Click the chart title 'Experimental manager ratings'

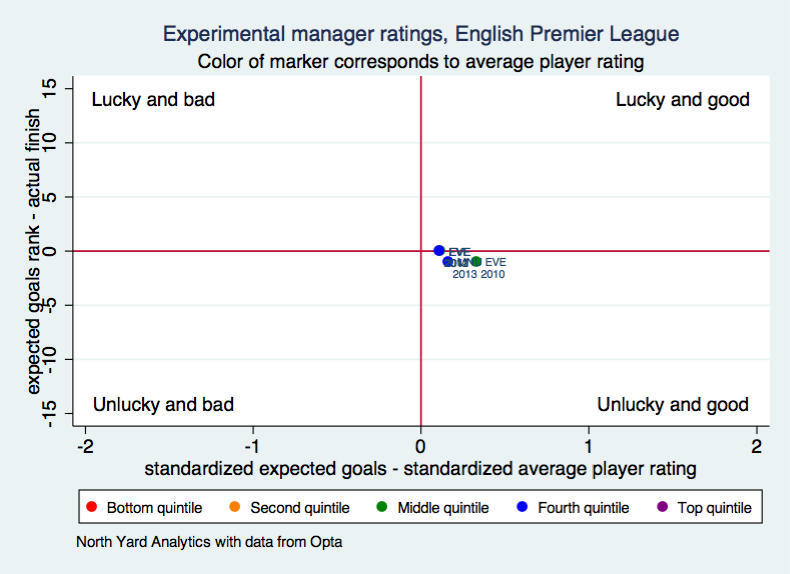(421, 34)
